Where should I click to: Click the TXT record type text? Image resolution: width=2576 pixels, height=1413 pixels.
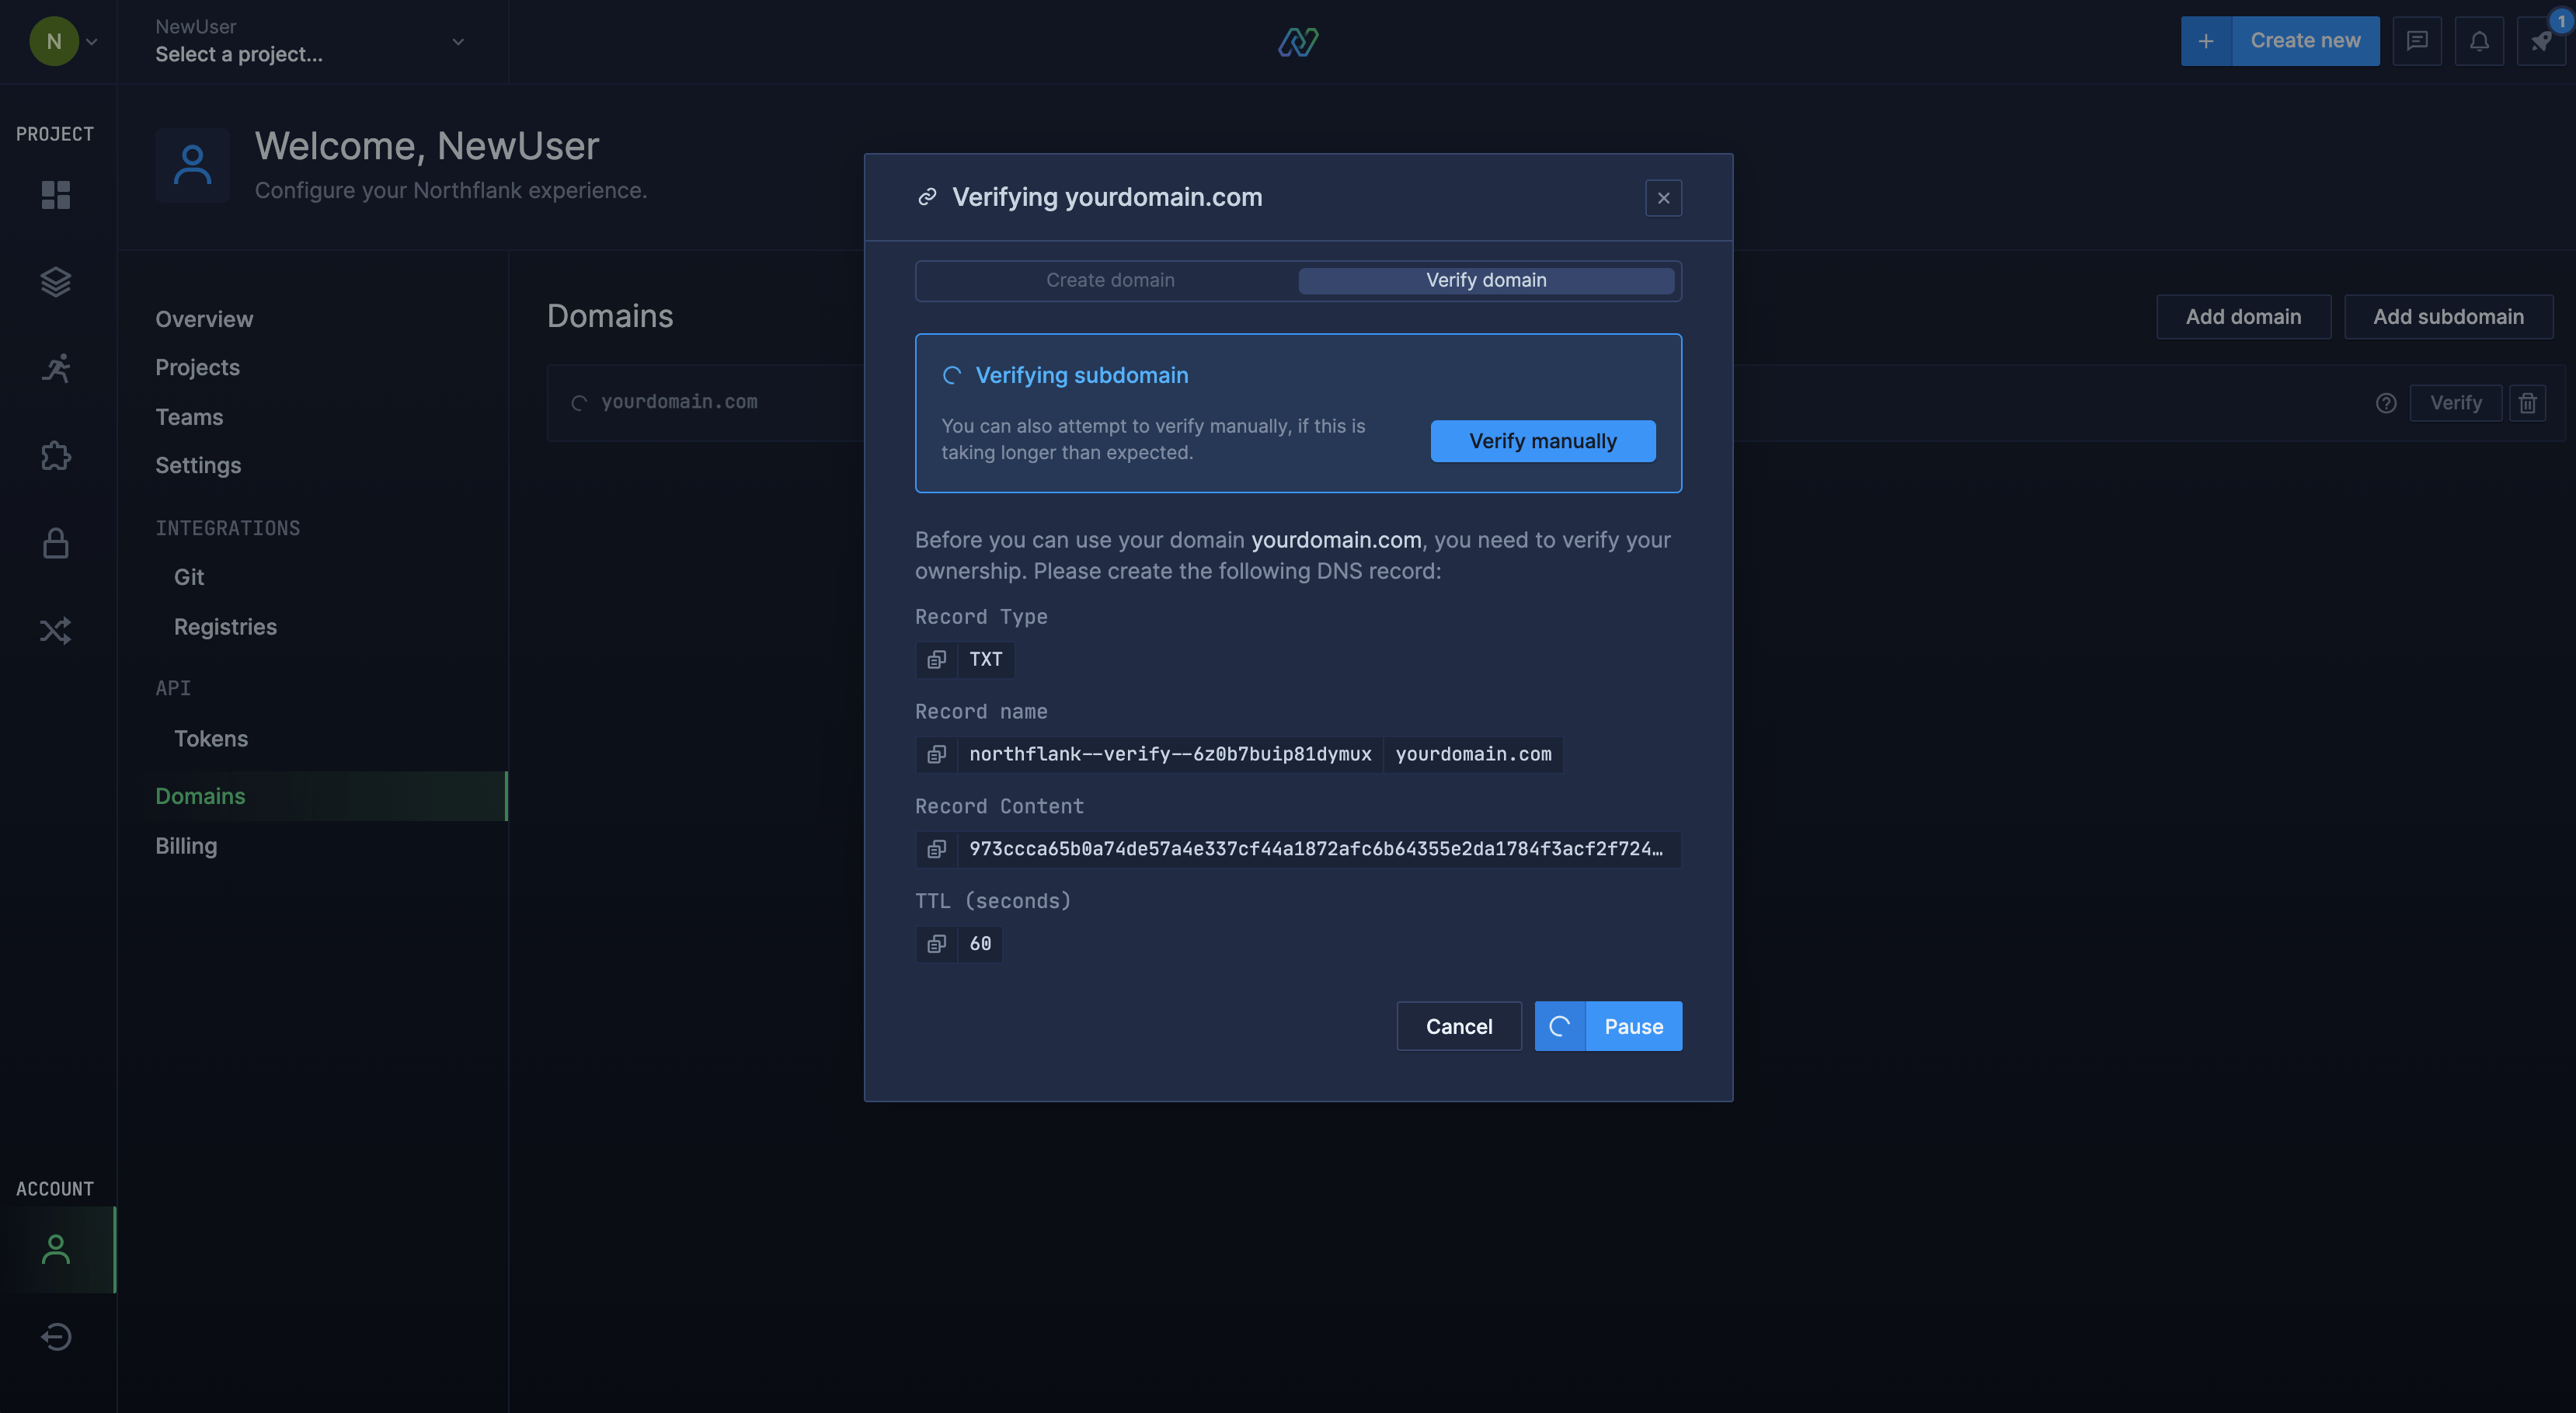(x=985, y=659)
